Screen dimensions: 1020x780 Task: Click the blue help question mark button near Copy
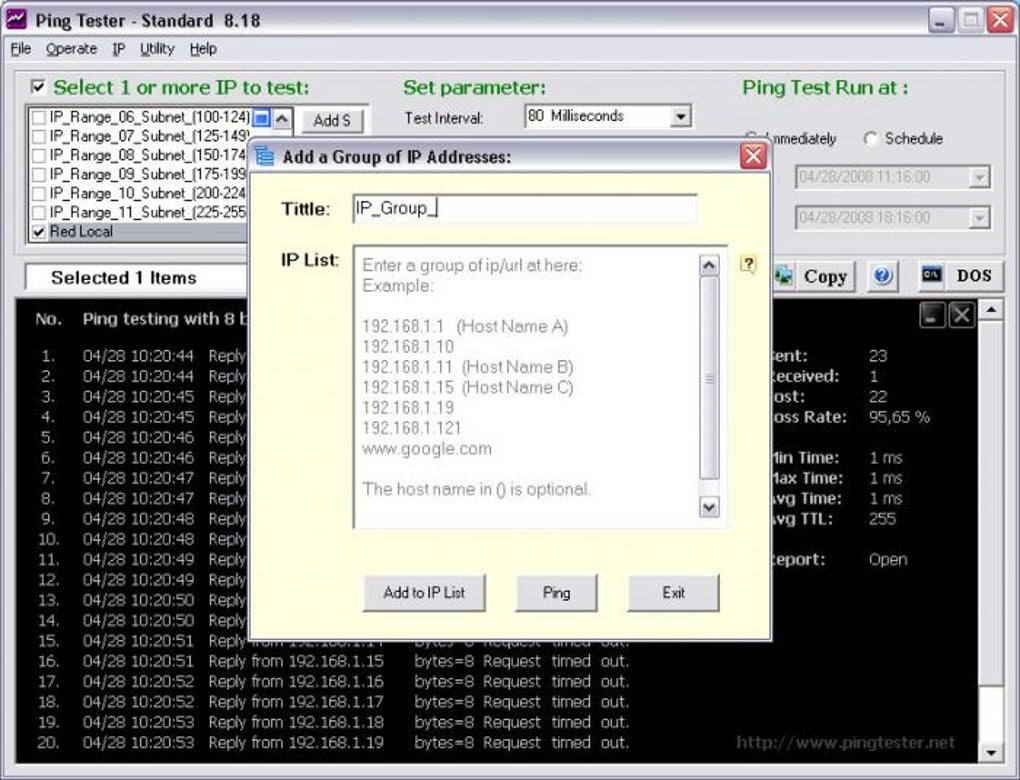point(882,276)
